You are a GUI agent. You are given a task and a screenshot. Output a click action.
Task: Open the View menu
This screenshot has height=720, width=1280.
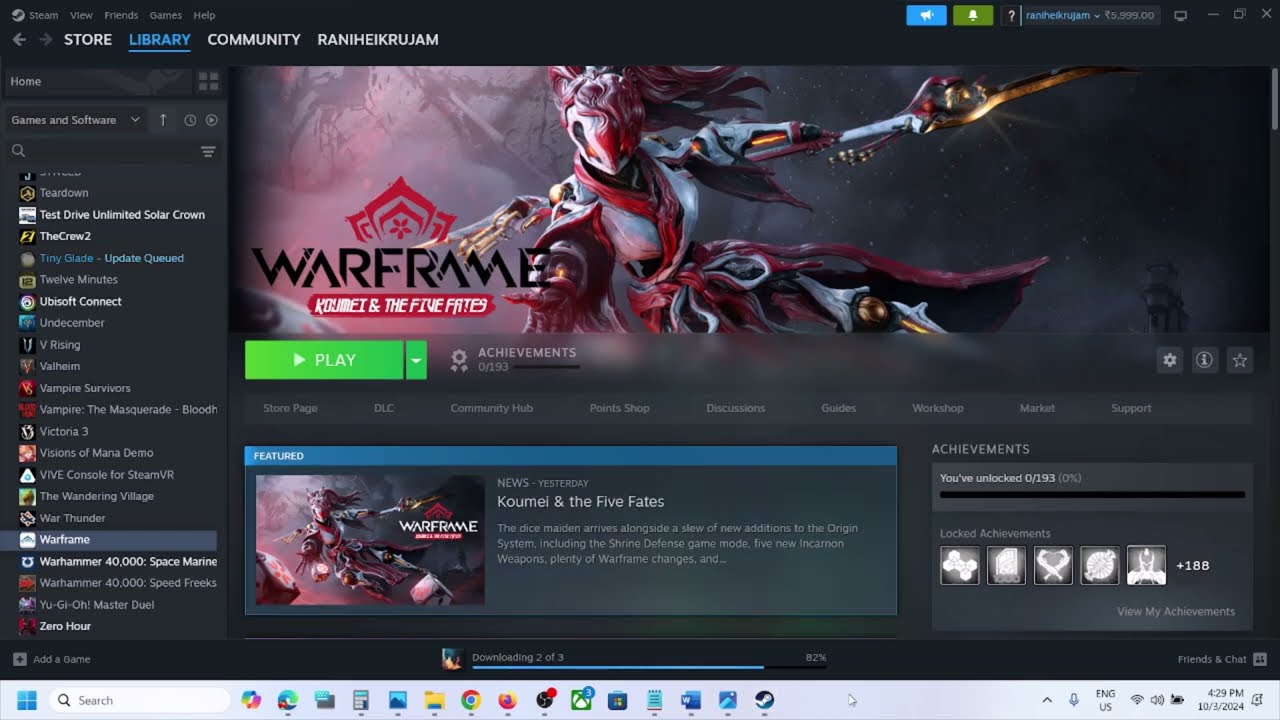coord(81,15)
